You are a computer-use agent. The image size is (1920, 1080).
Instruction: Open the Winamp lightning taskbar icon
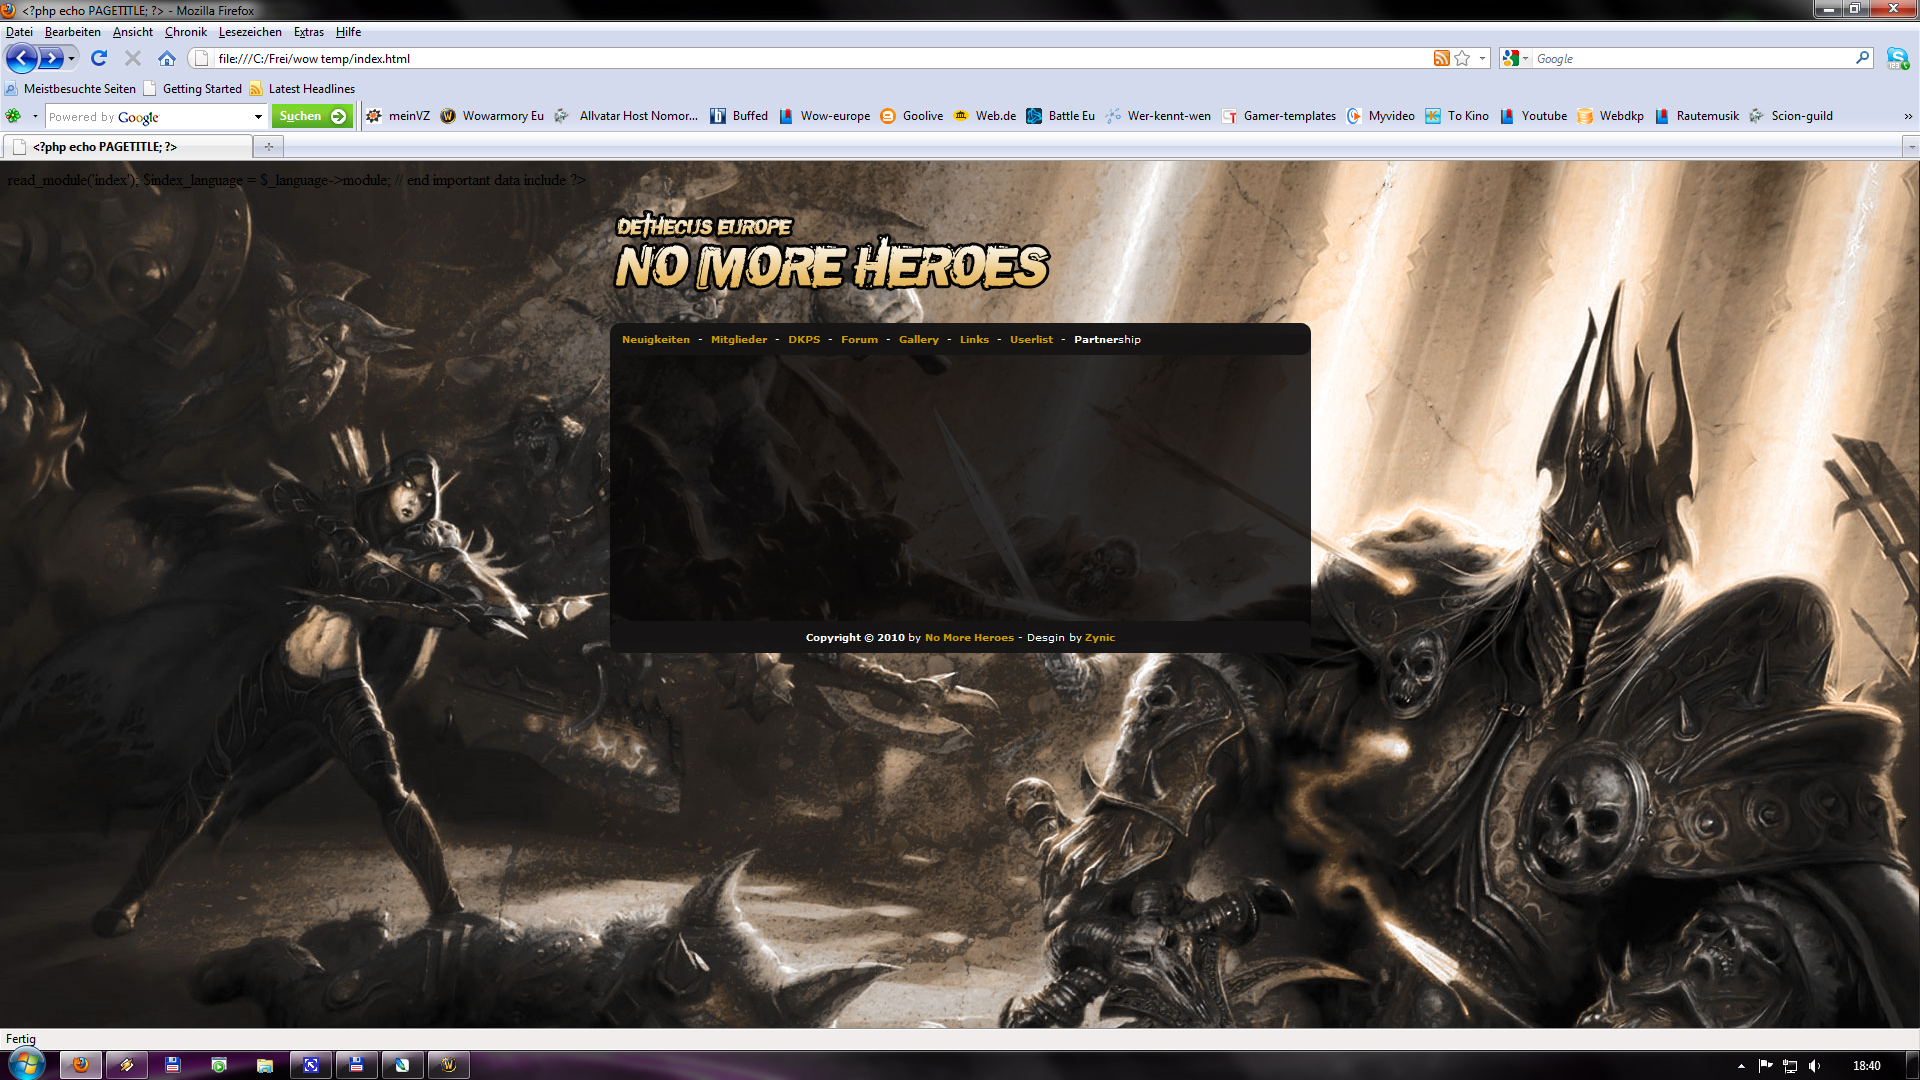coord(126,1065)
